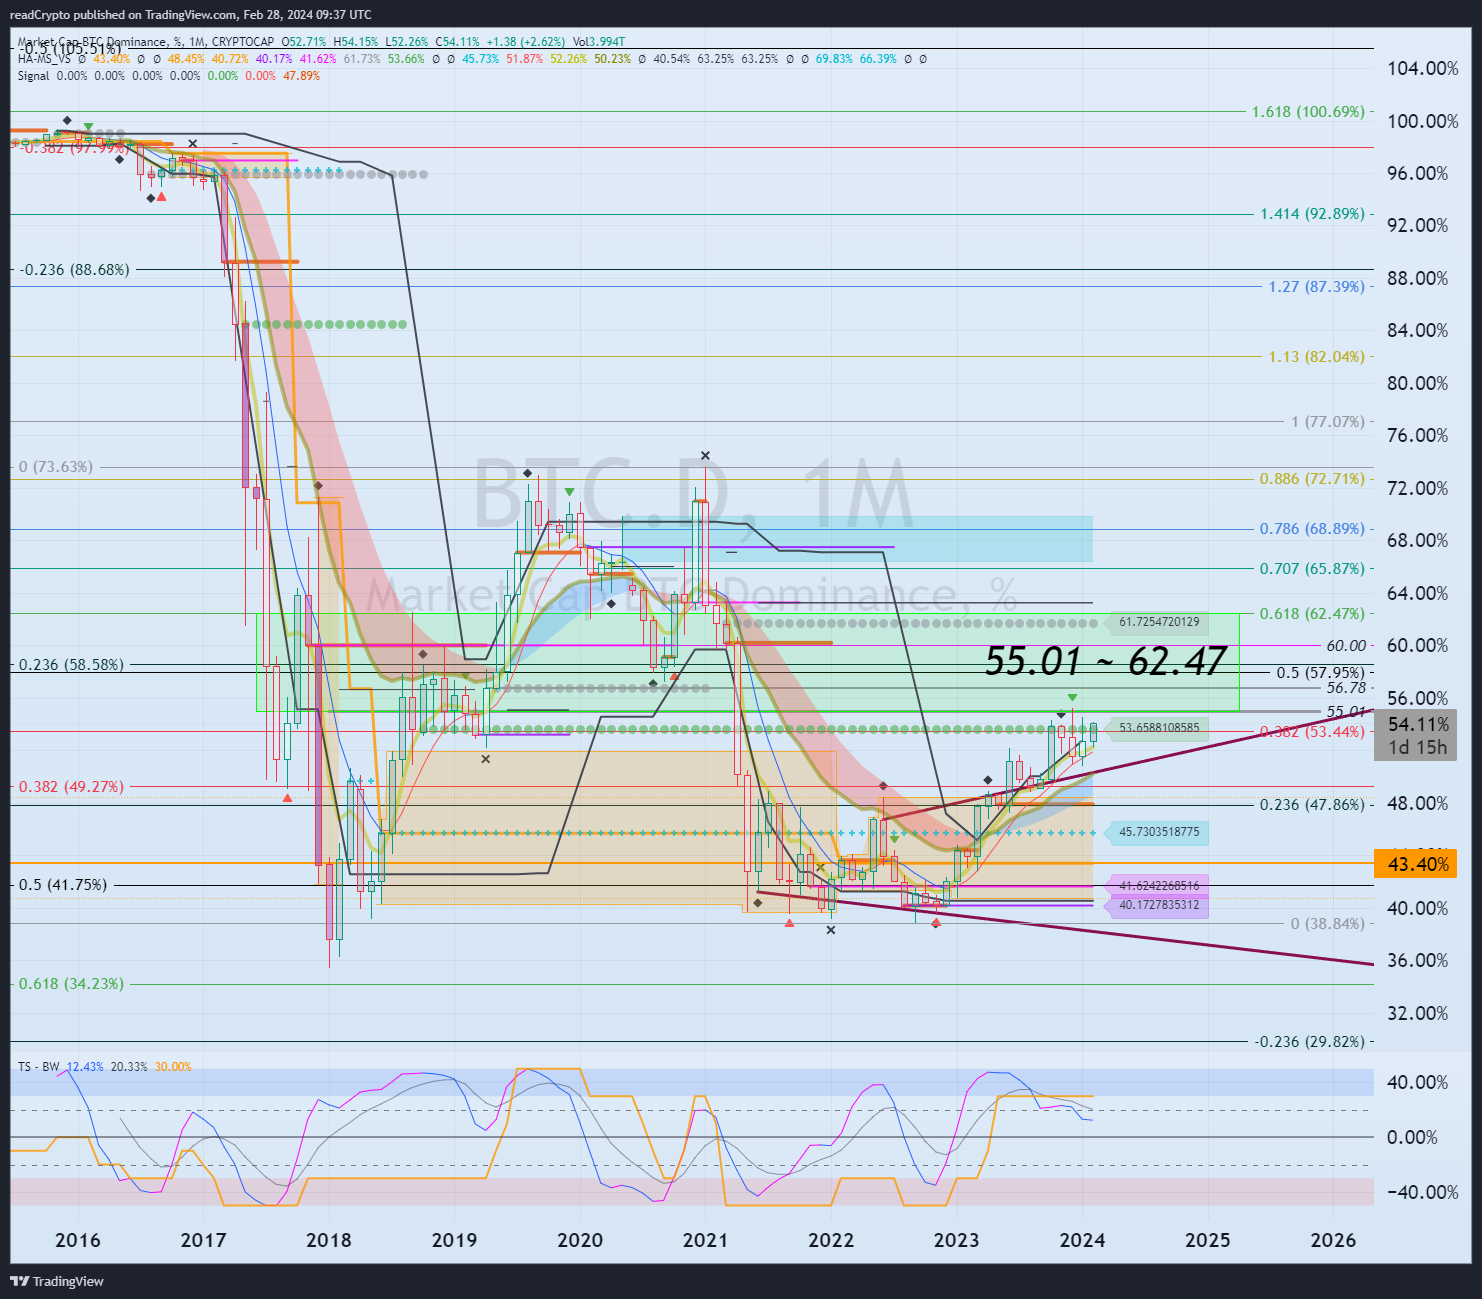Click the 0.786 (68.89%) Fibonacci label
The width and height of the screenshot is (1482, 1299).
point(1312,529)
